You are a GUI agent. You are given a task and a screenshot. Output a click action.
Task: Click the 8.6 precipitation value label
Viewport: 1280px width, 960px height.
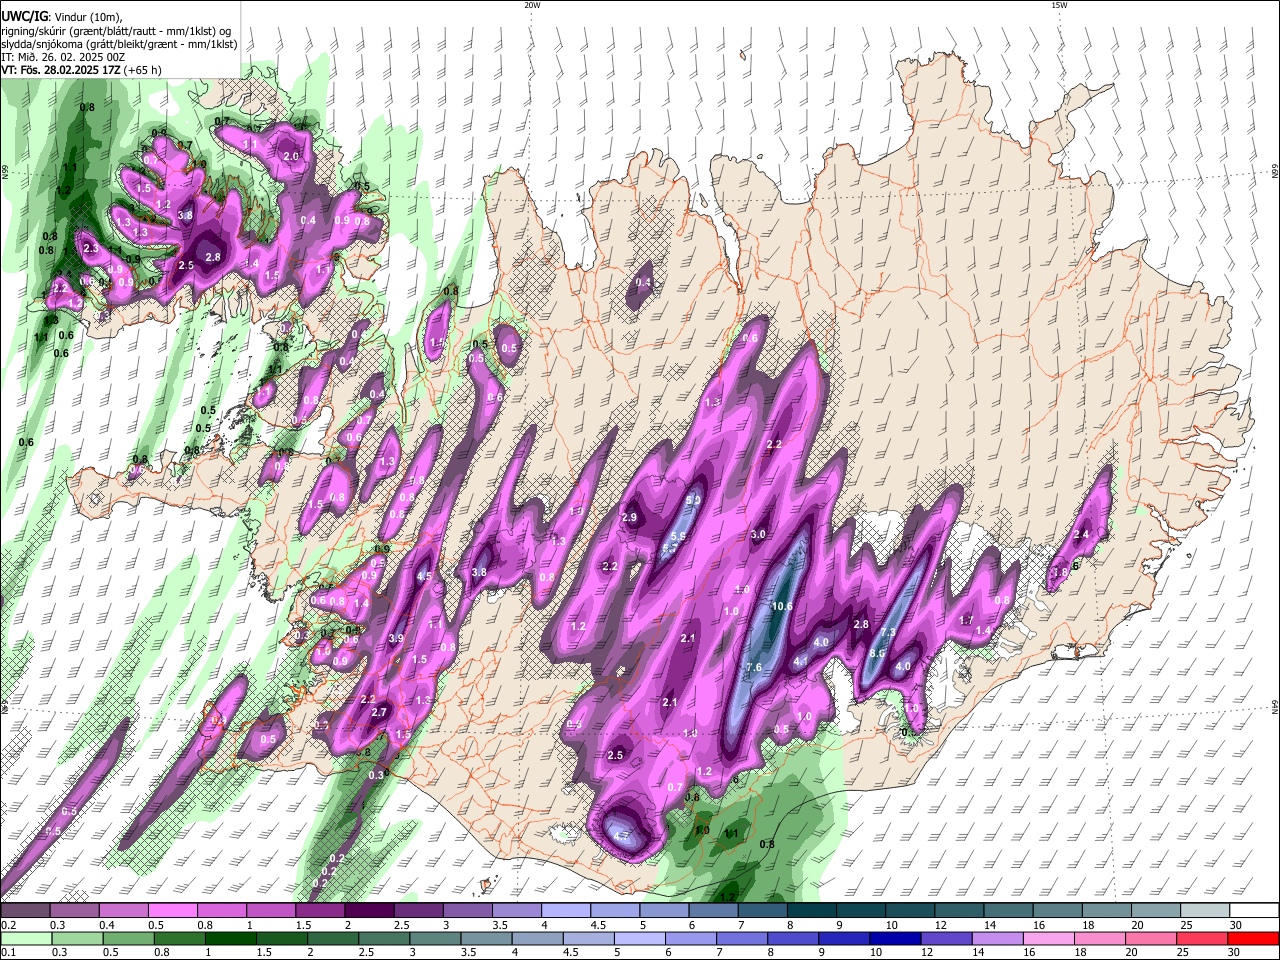(877, 653)
